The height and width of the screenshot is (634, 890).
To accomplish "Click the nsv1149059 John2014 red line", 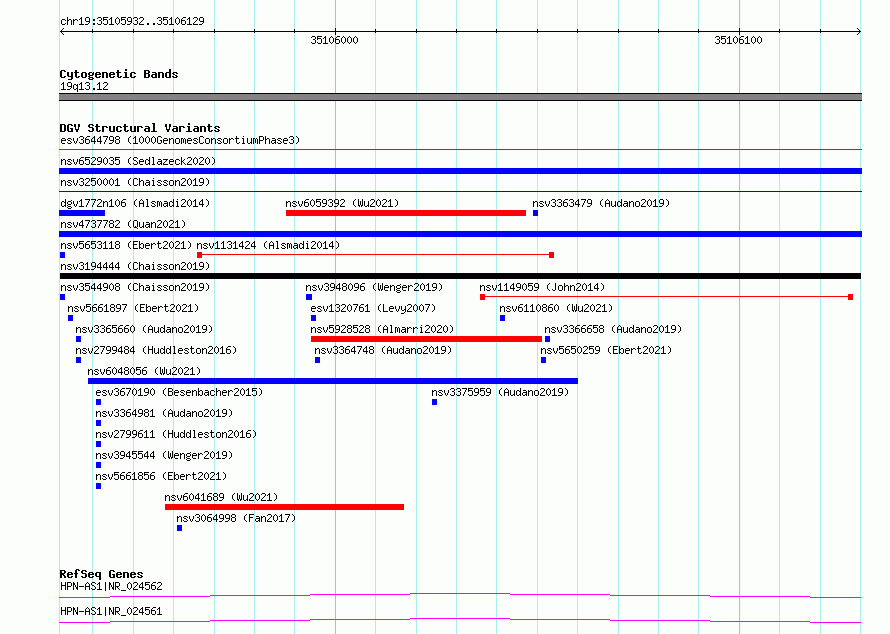I will point(666,297).
